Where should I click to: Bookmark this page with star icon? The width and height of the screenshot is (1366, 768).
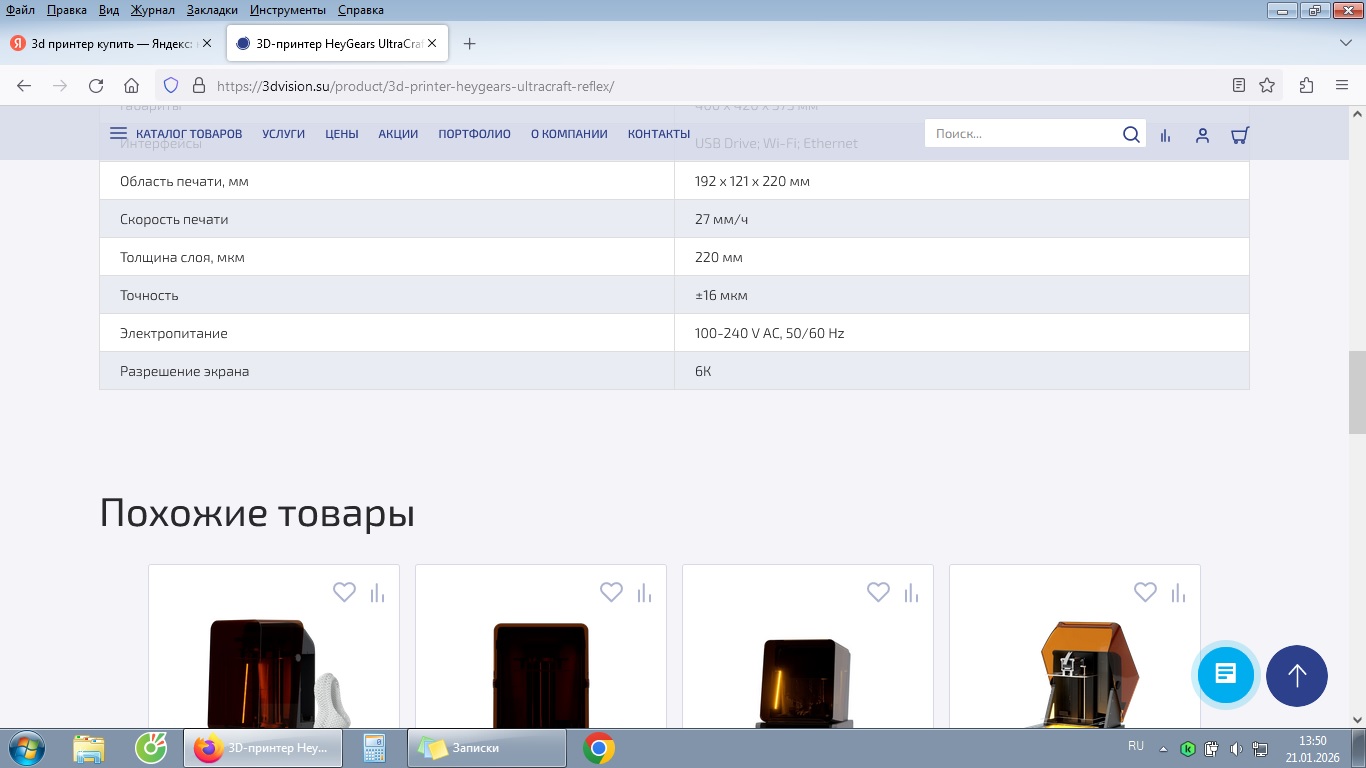click(1267, 86)
